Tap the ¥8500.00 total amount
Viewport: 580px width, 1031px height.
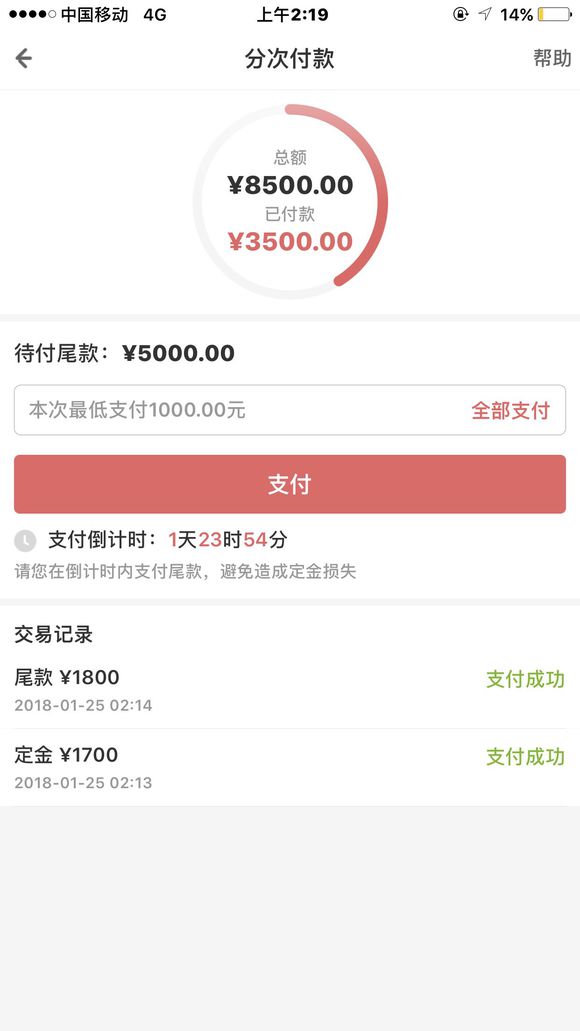[290, 185]
